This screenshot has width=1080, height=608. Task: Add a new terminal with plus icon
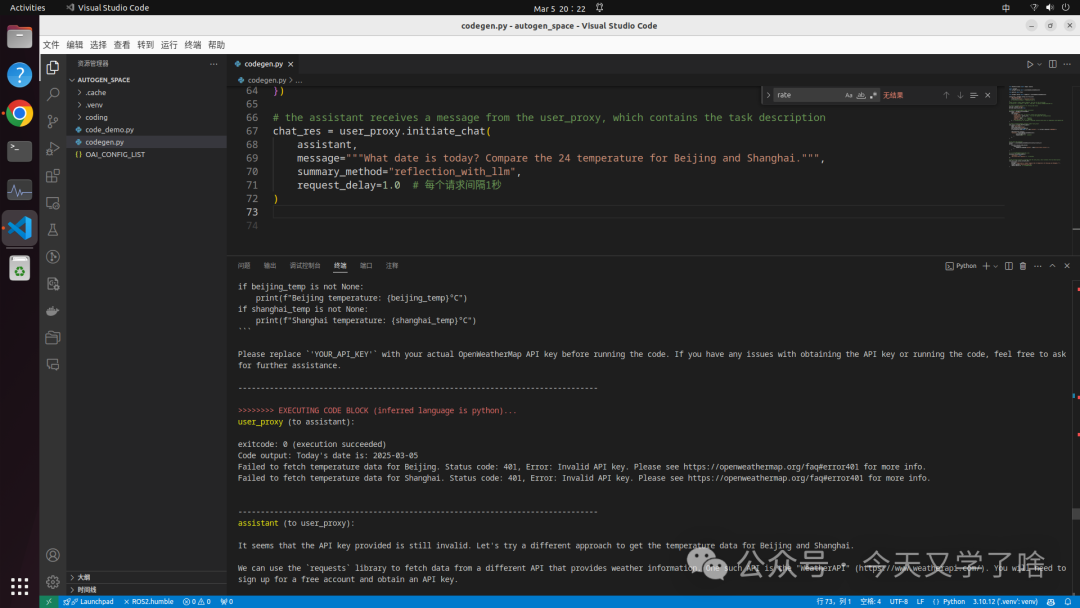986,266
